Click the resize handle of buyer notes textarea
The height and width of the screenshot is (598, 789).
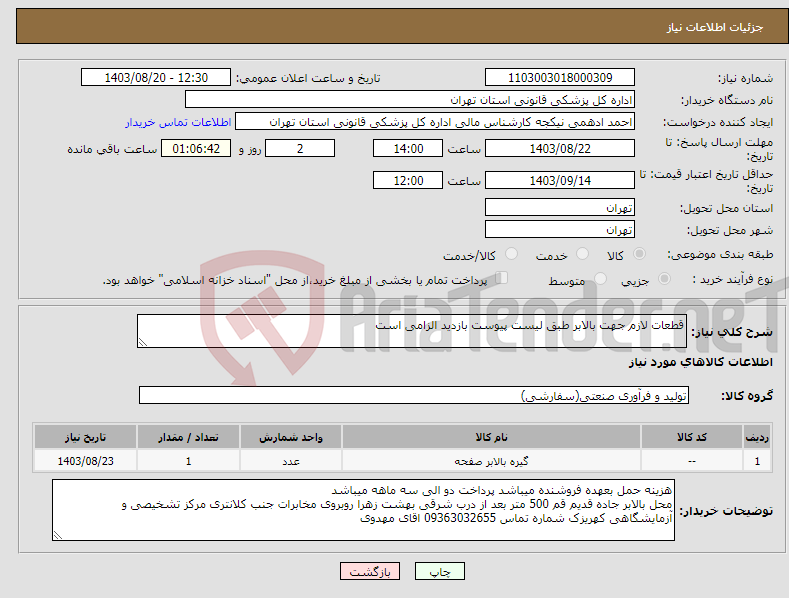pyautogui.click(x=58, y=536)
